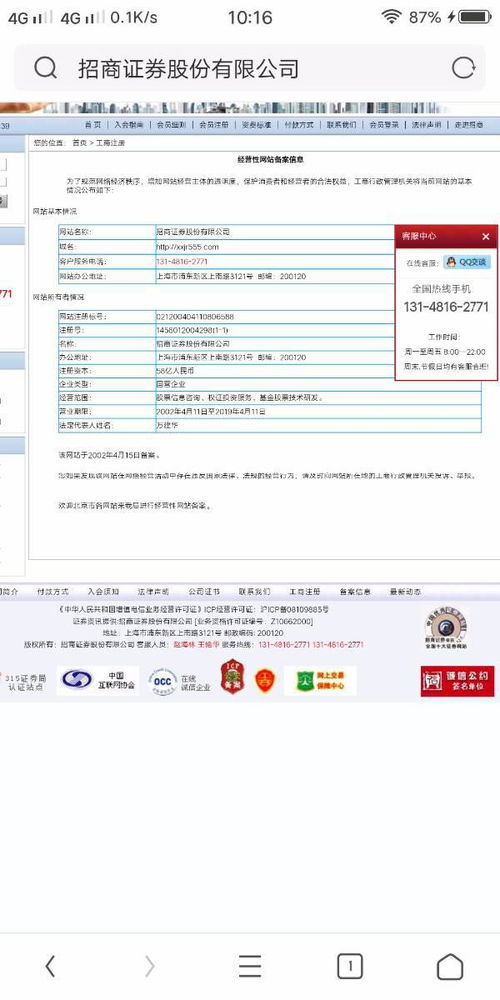
Task: Click the round red badge beside ICP shield
Action: pyautogui.click(x=263, y=680)
